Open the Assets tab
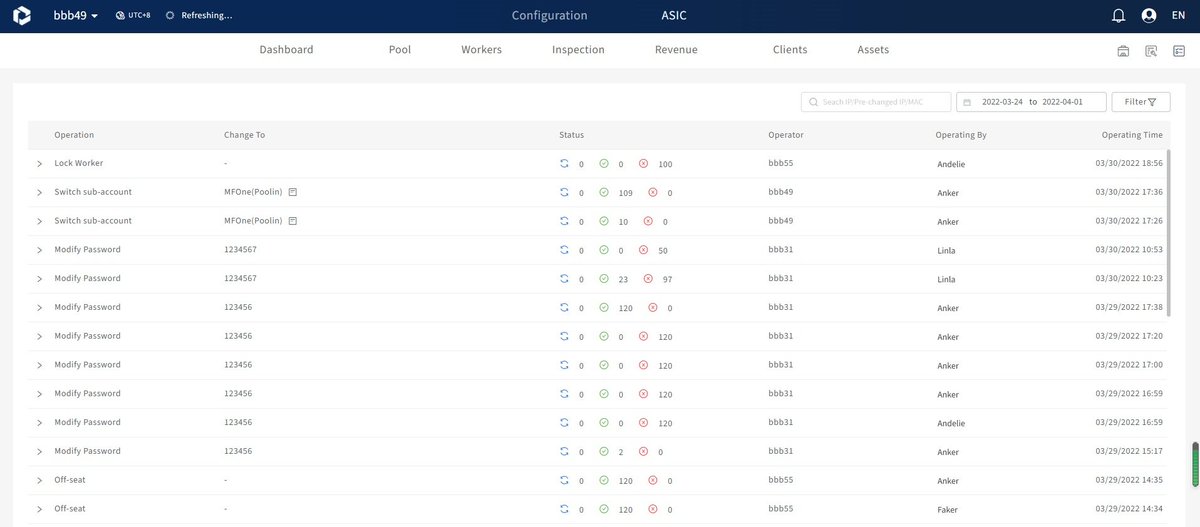This screenshot has width=1200, height=527. coord(873,49)
